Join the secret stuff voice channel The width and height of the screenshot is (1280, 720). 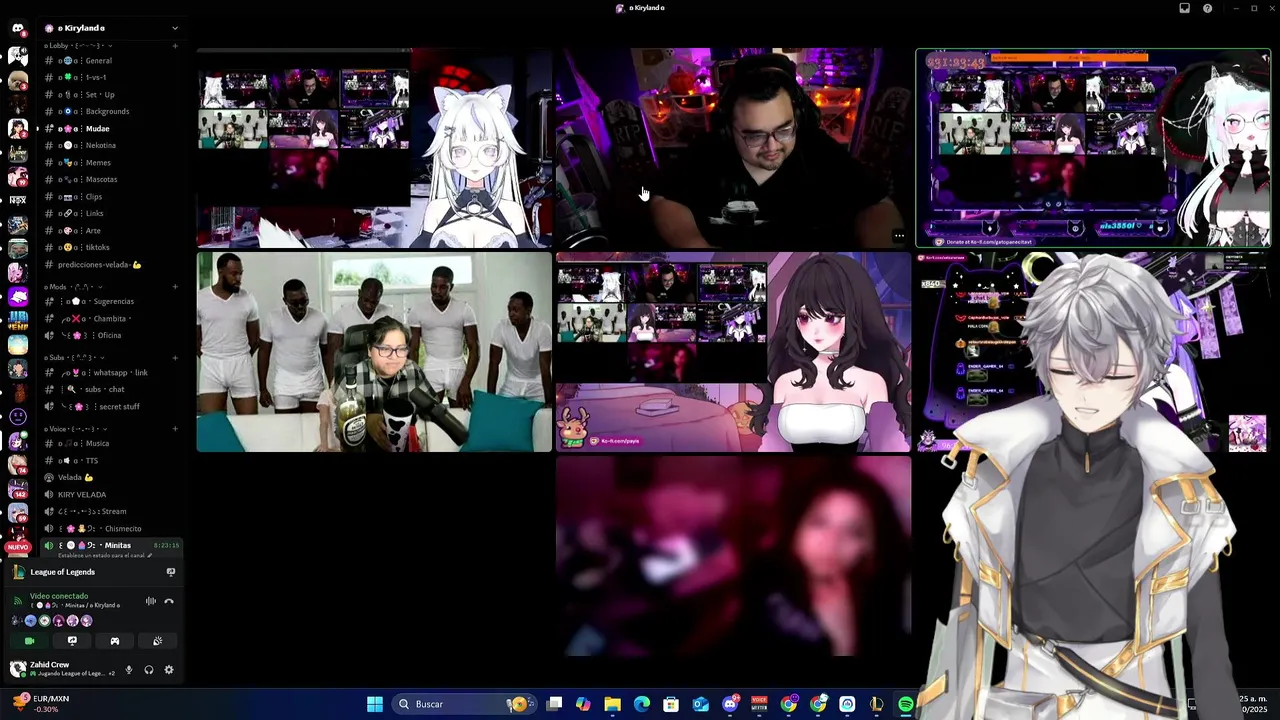click(x=110, y=406)
